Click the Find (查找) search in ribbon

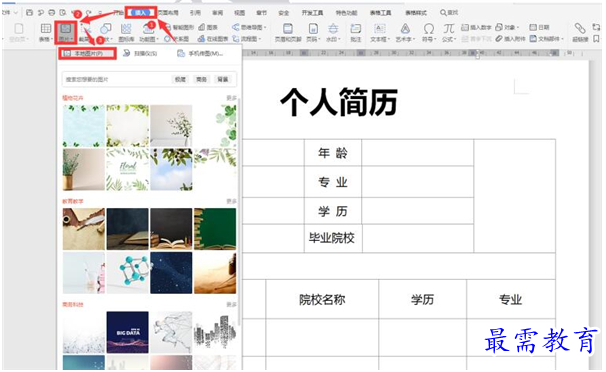(449, 13)
